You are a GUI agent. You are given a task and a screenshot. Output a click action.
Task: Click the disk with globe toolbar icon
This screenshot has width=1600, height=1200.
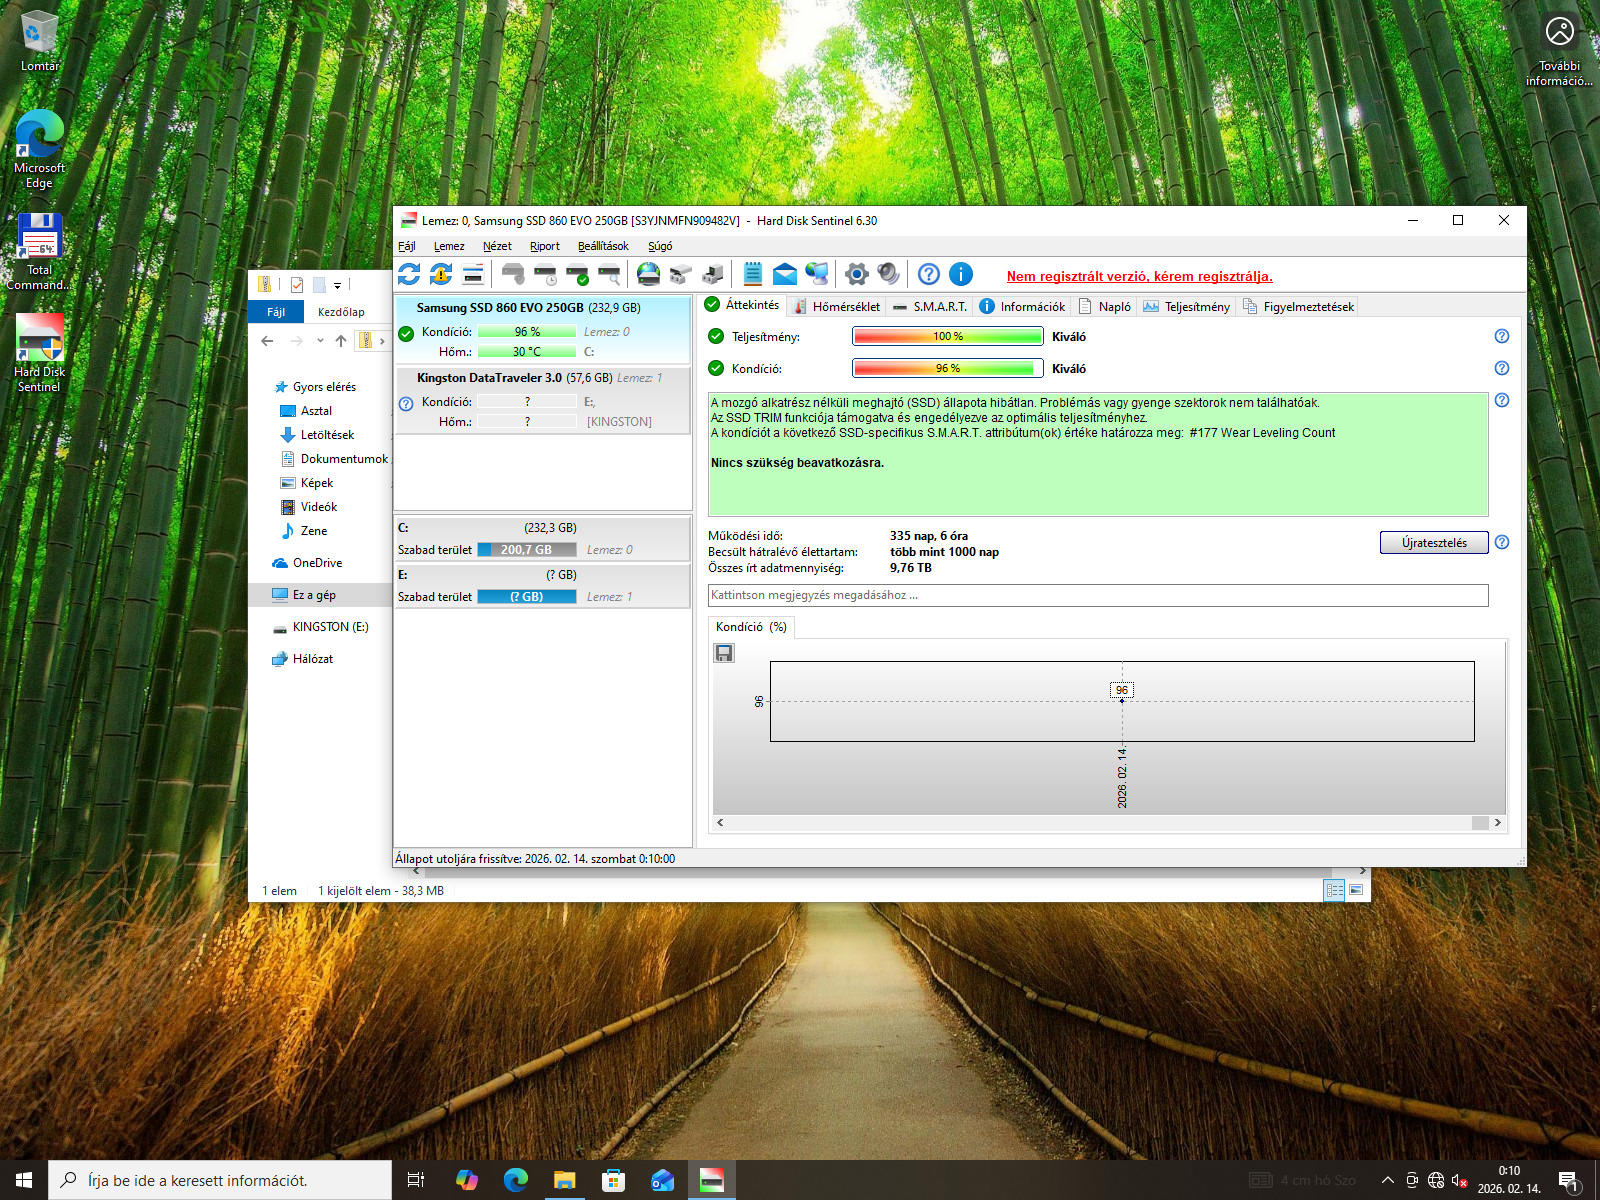(649, 274)
